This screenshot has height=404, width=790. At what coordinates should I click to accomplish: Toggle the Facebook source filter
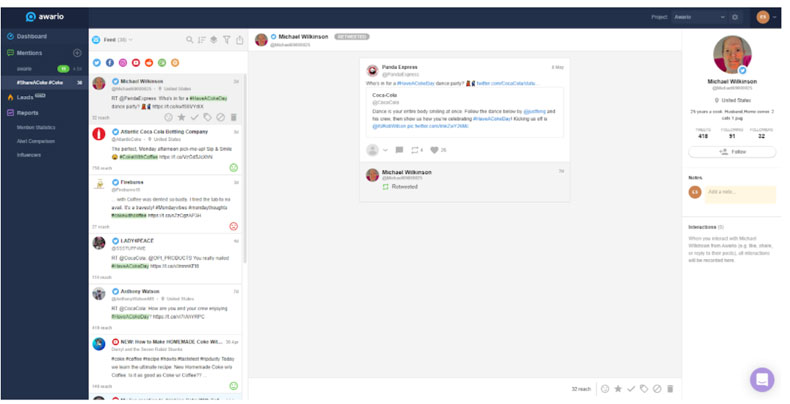click(x=110, y=63)
